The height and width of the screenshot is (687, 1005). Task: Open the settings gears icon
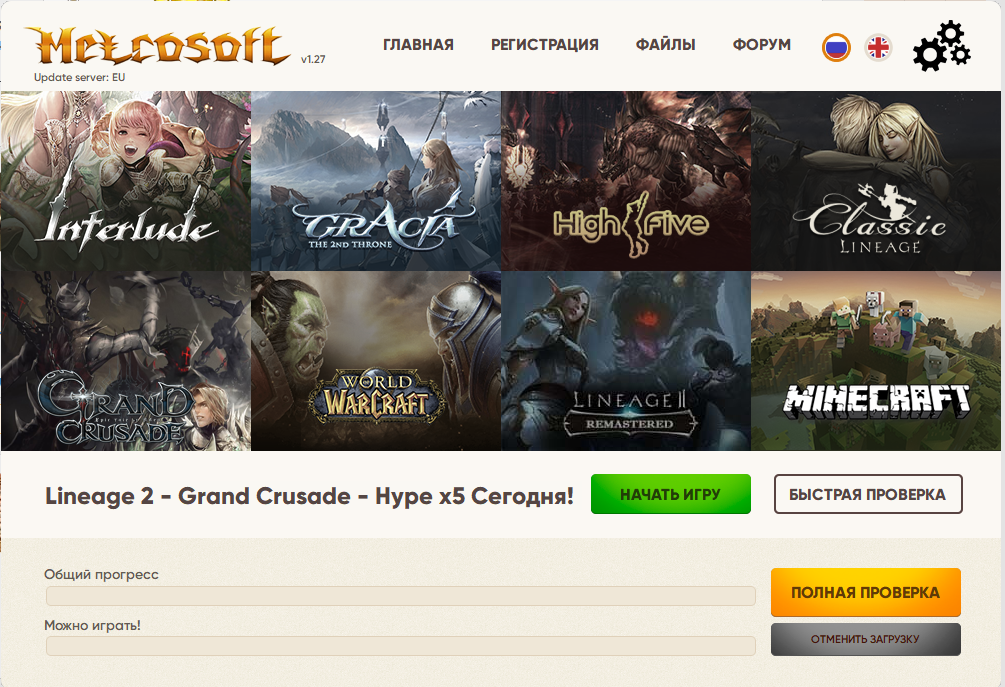point(942,46)
